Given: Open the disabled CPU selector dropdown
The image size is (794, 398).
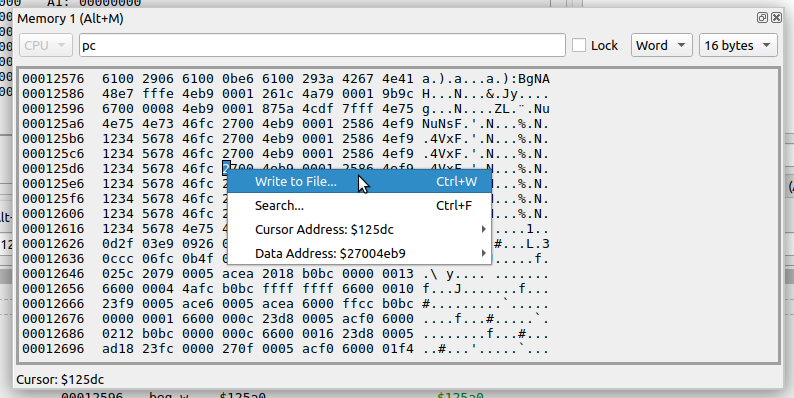Looking at the screenshot, I should click(46, 45).
